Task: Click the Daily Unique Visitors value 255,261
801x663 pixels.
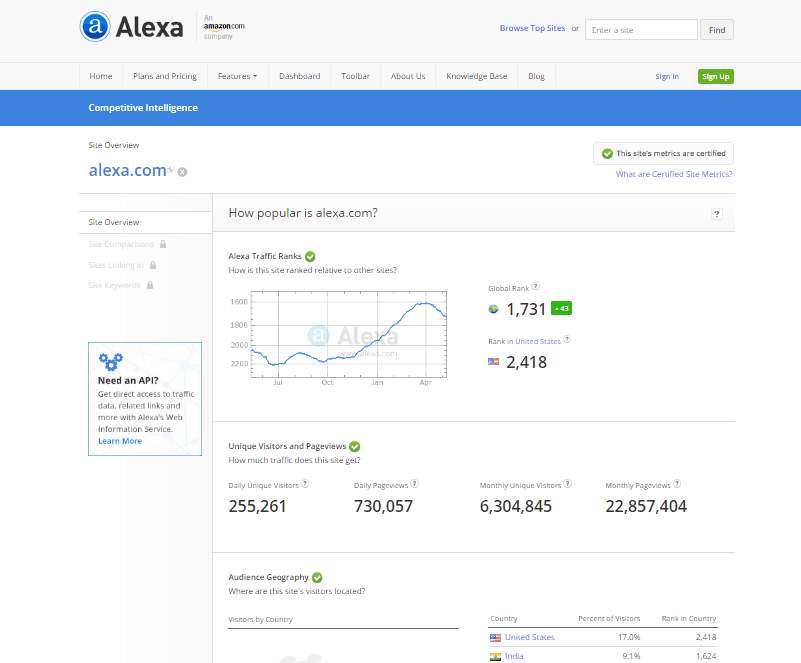Action: [257, 506]
